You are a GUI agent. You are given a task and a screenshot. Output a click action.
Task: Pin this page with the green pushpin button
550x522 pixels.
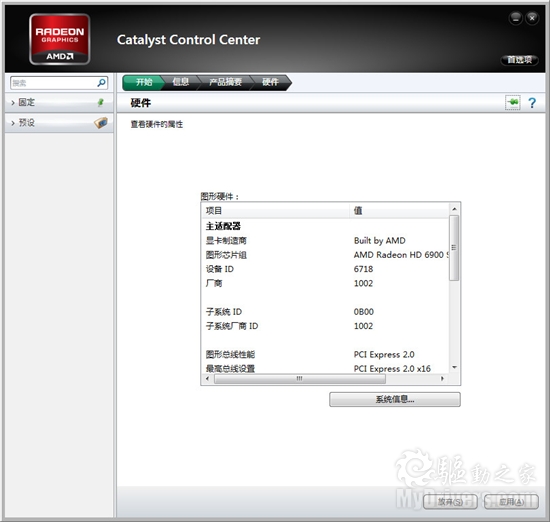(512, 102)
